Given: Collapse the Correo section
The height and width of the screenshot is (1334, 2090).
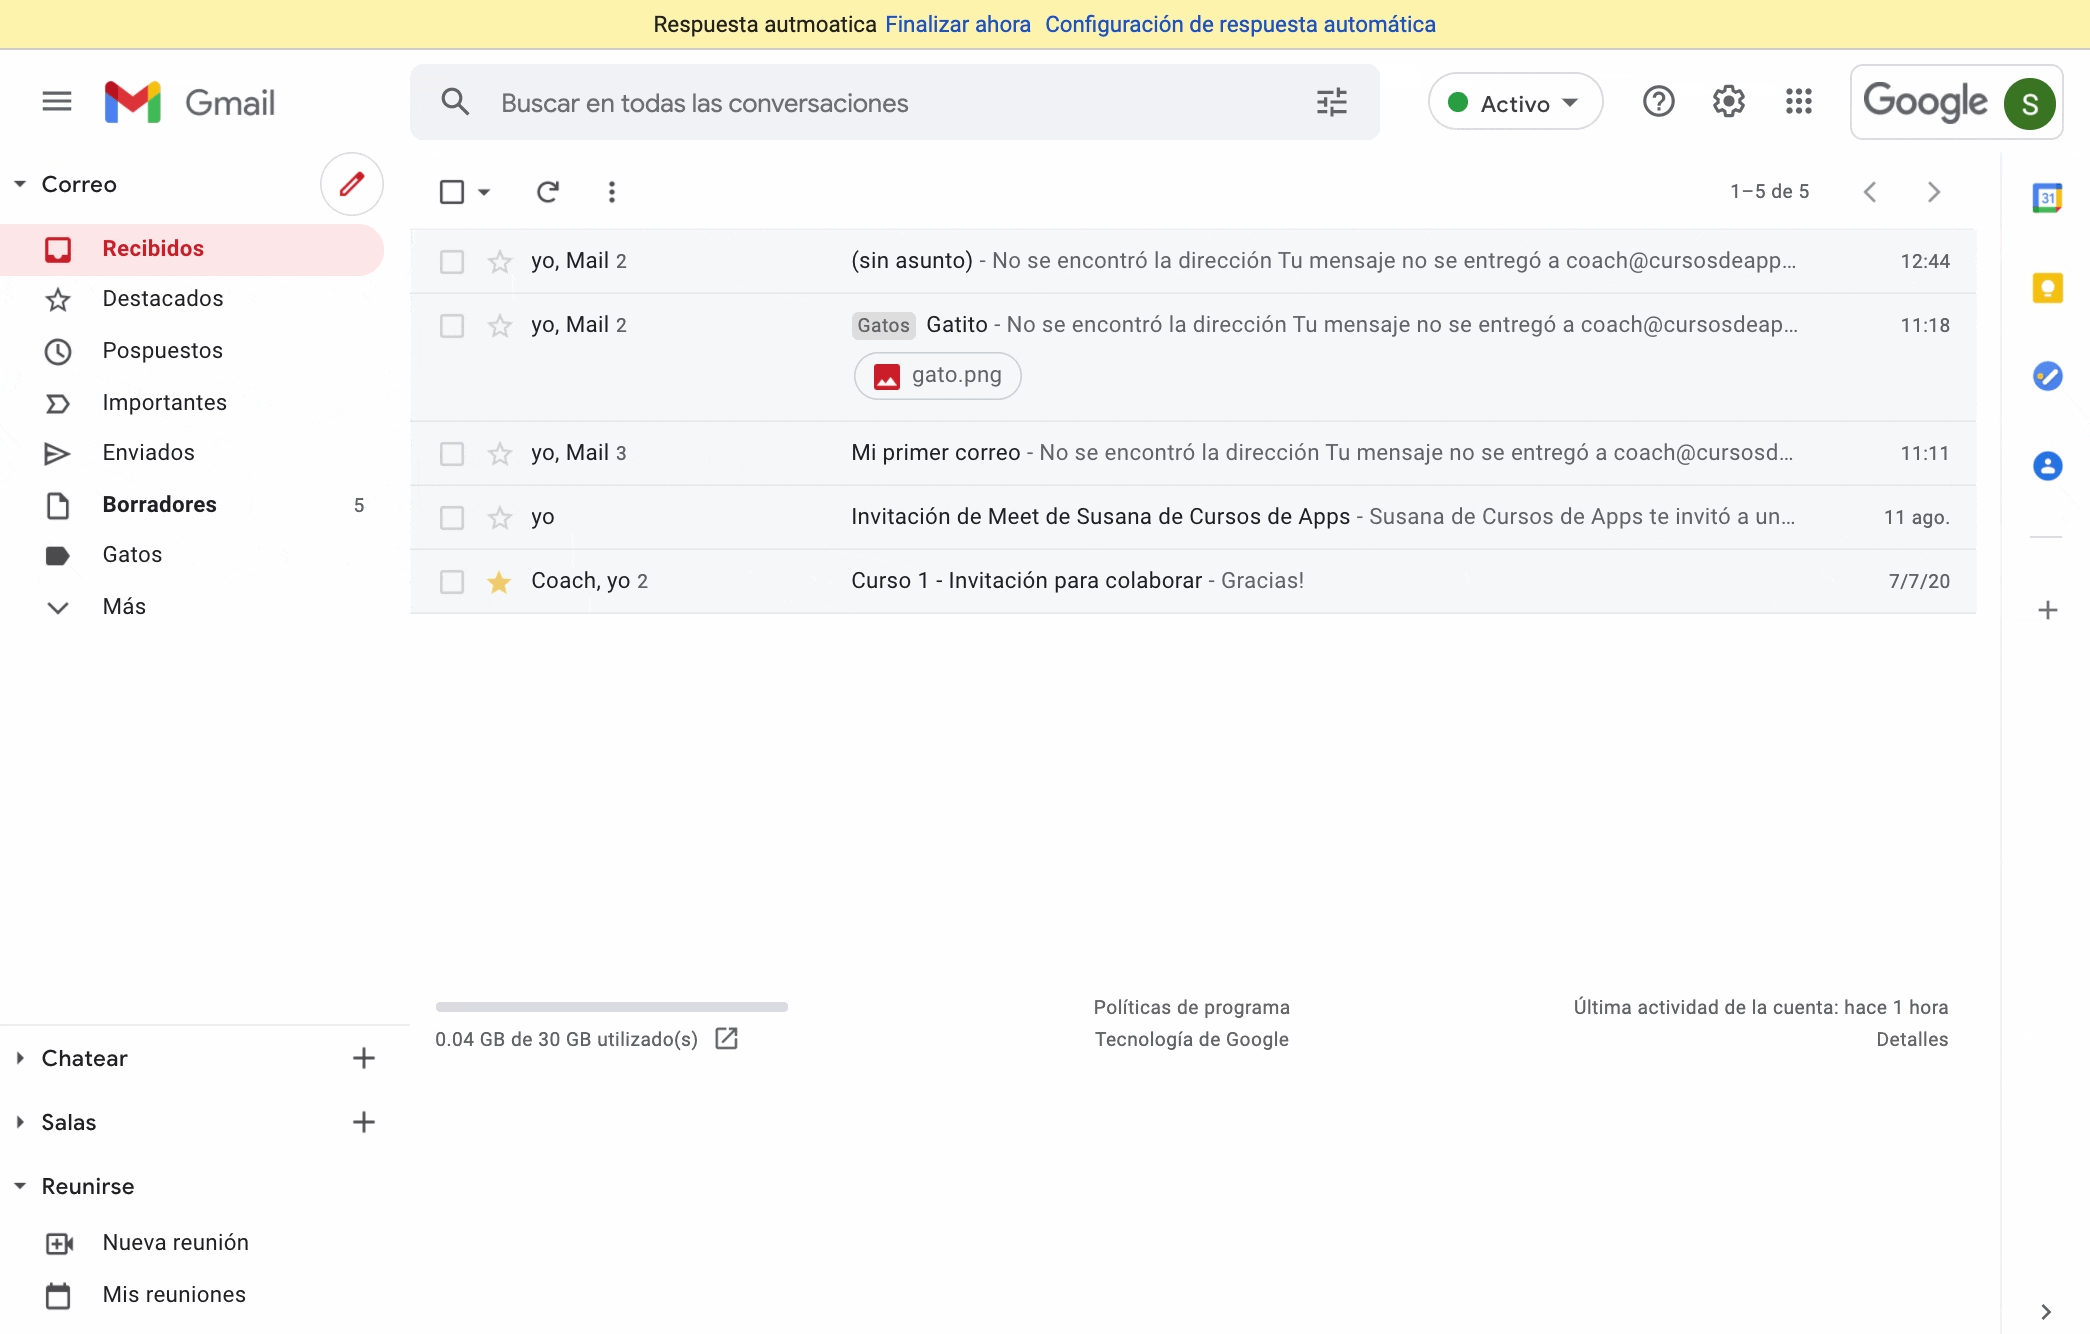Looking at the screenshot, I should pyautogui.click(x=20, y=184).
